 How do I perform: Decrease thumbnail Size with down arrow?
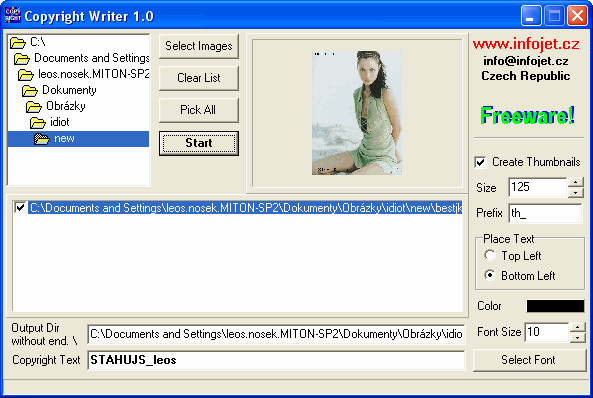click(x=575, y=193)
